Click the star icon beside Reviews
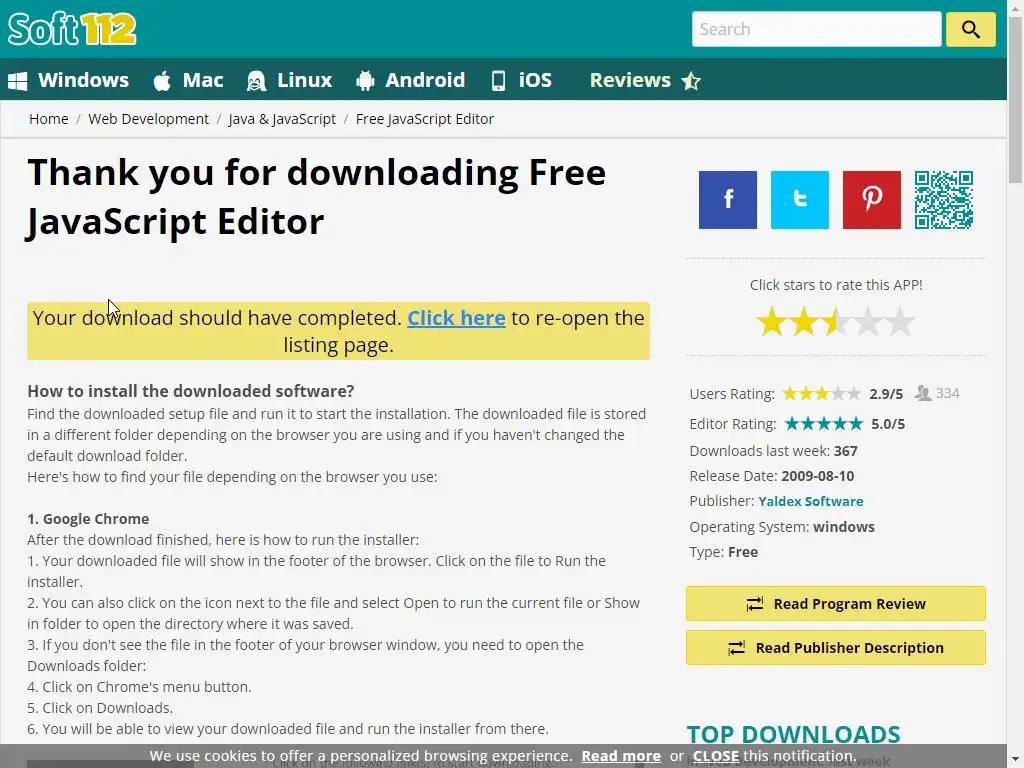The height and width of the screenshot is (768, 1024). coord(691,81)
